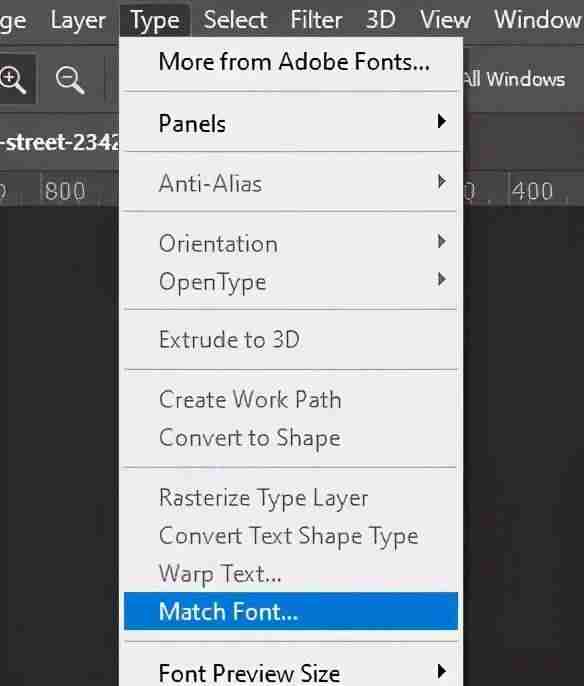Close the open Type menu header
This screenshot has height=686, width=584.
[x=155, y=20]
